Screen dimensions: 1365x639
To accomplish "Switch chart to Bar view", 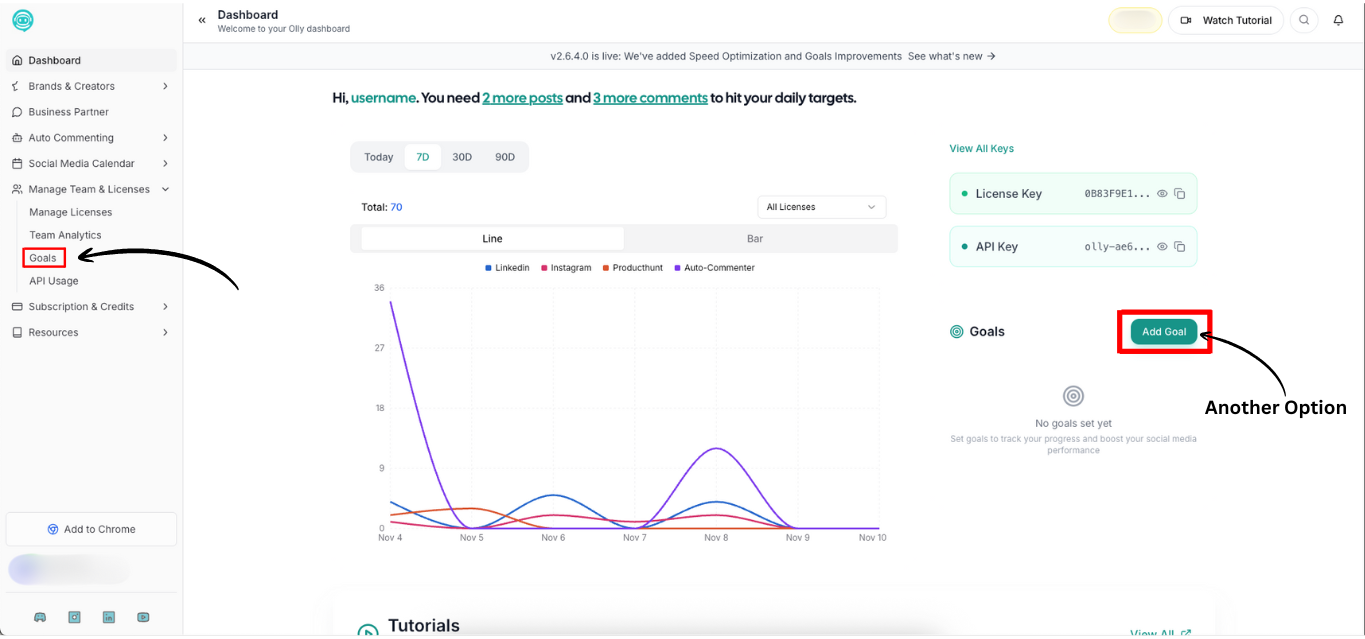I will [755, 239].
